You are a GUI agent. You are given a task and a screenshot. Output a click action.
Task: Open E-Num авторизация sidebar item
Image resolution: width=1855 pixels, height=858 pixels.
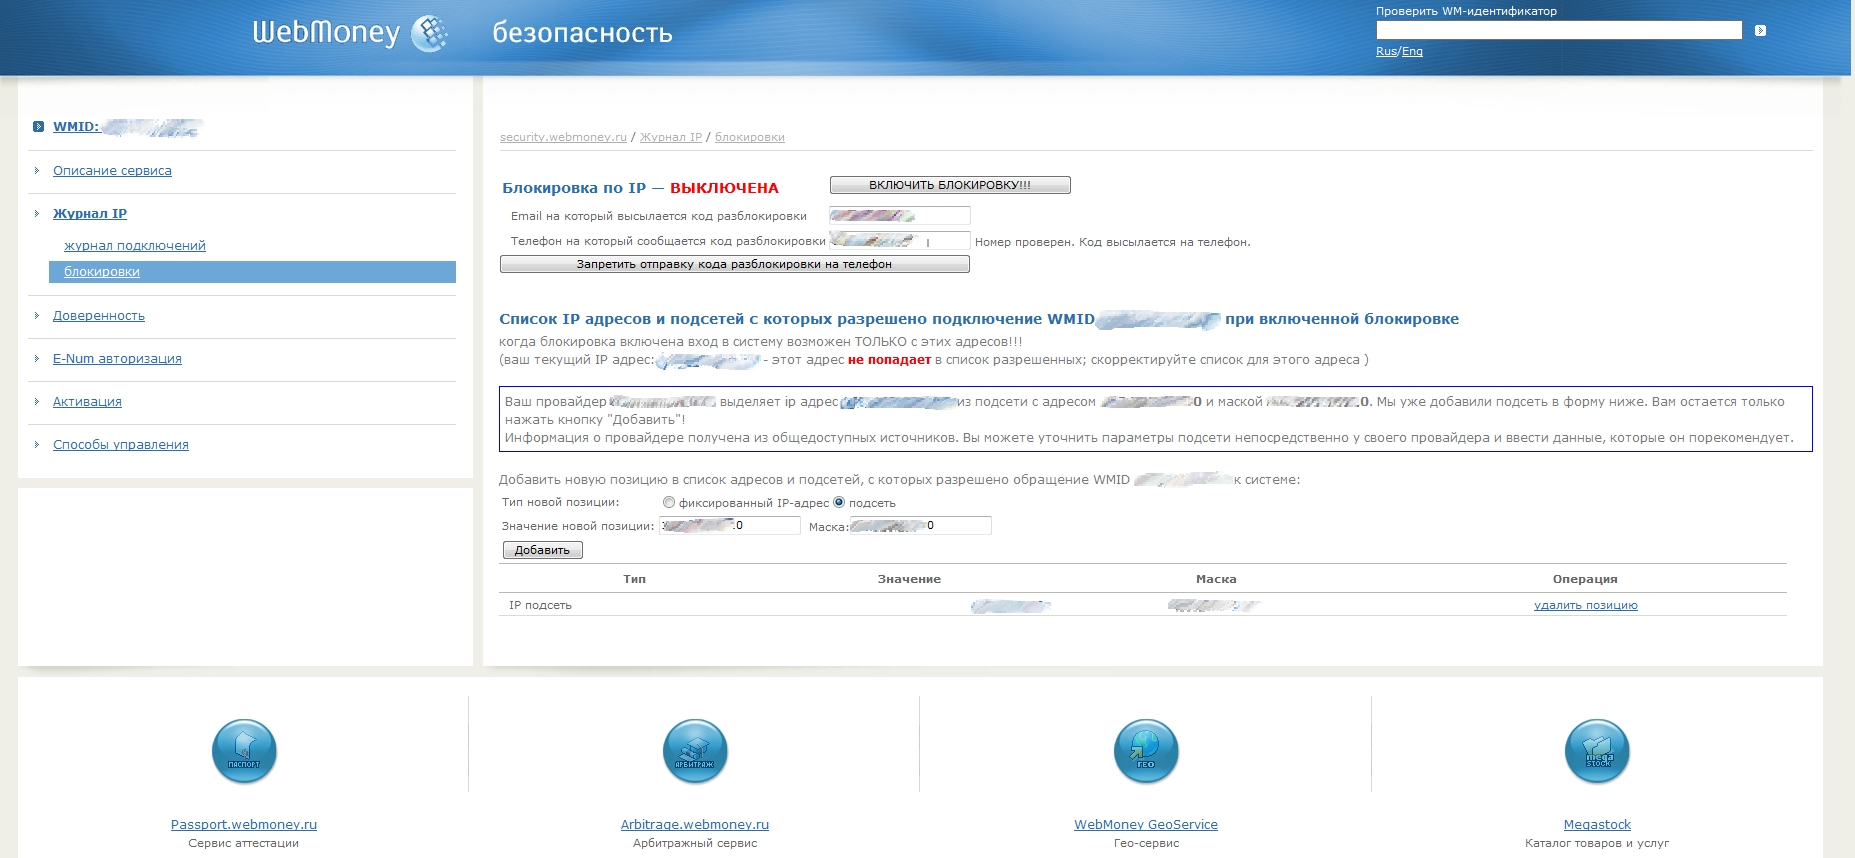(x=117, y=359)
